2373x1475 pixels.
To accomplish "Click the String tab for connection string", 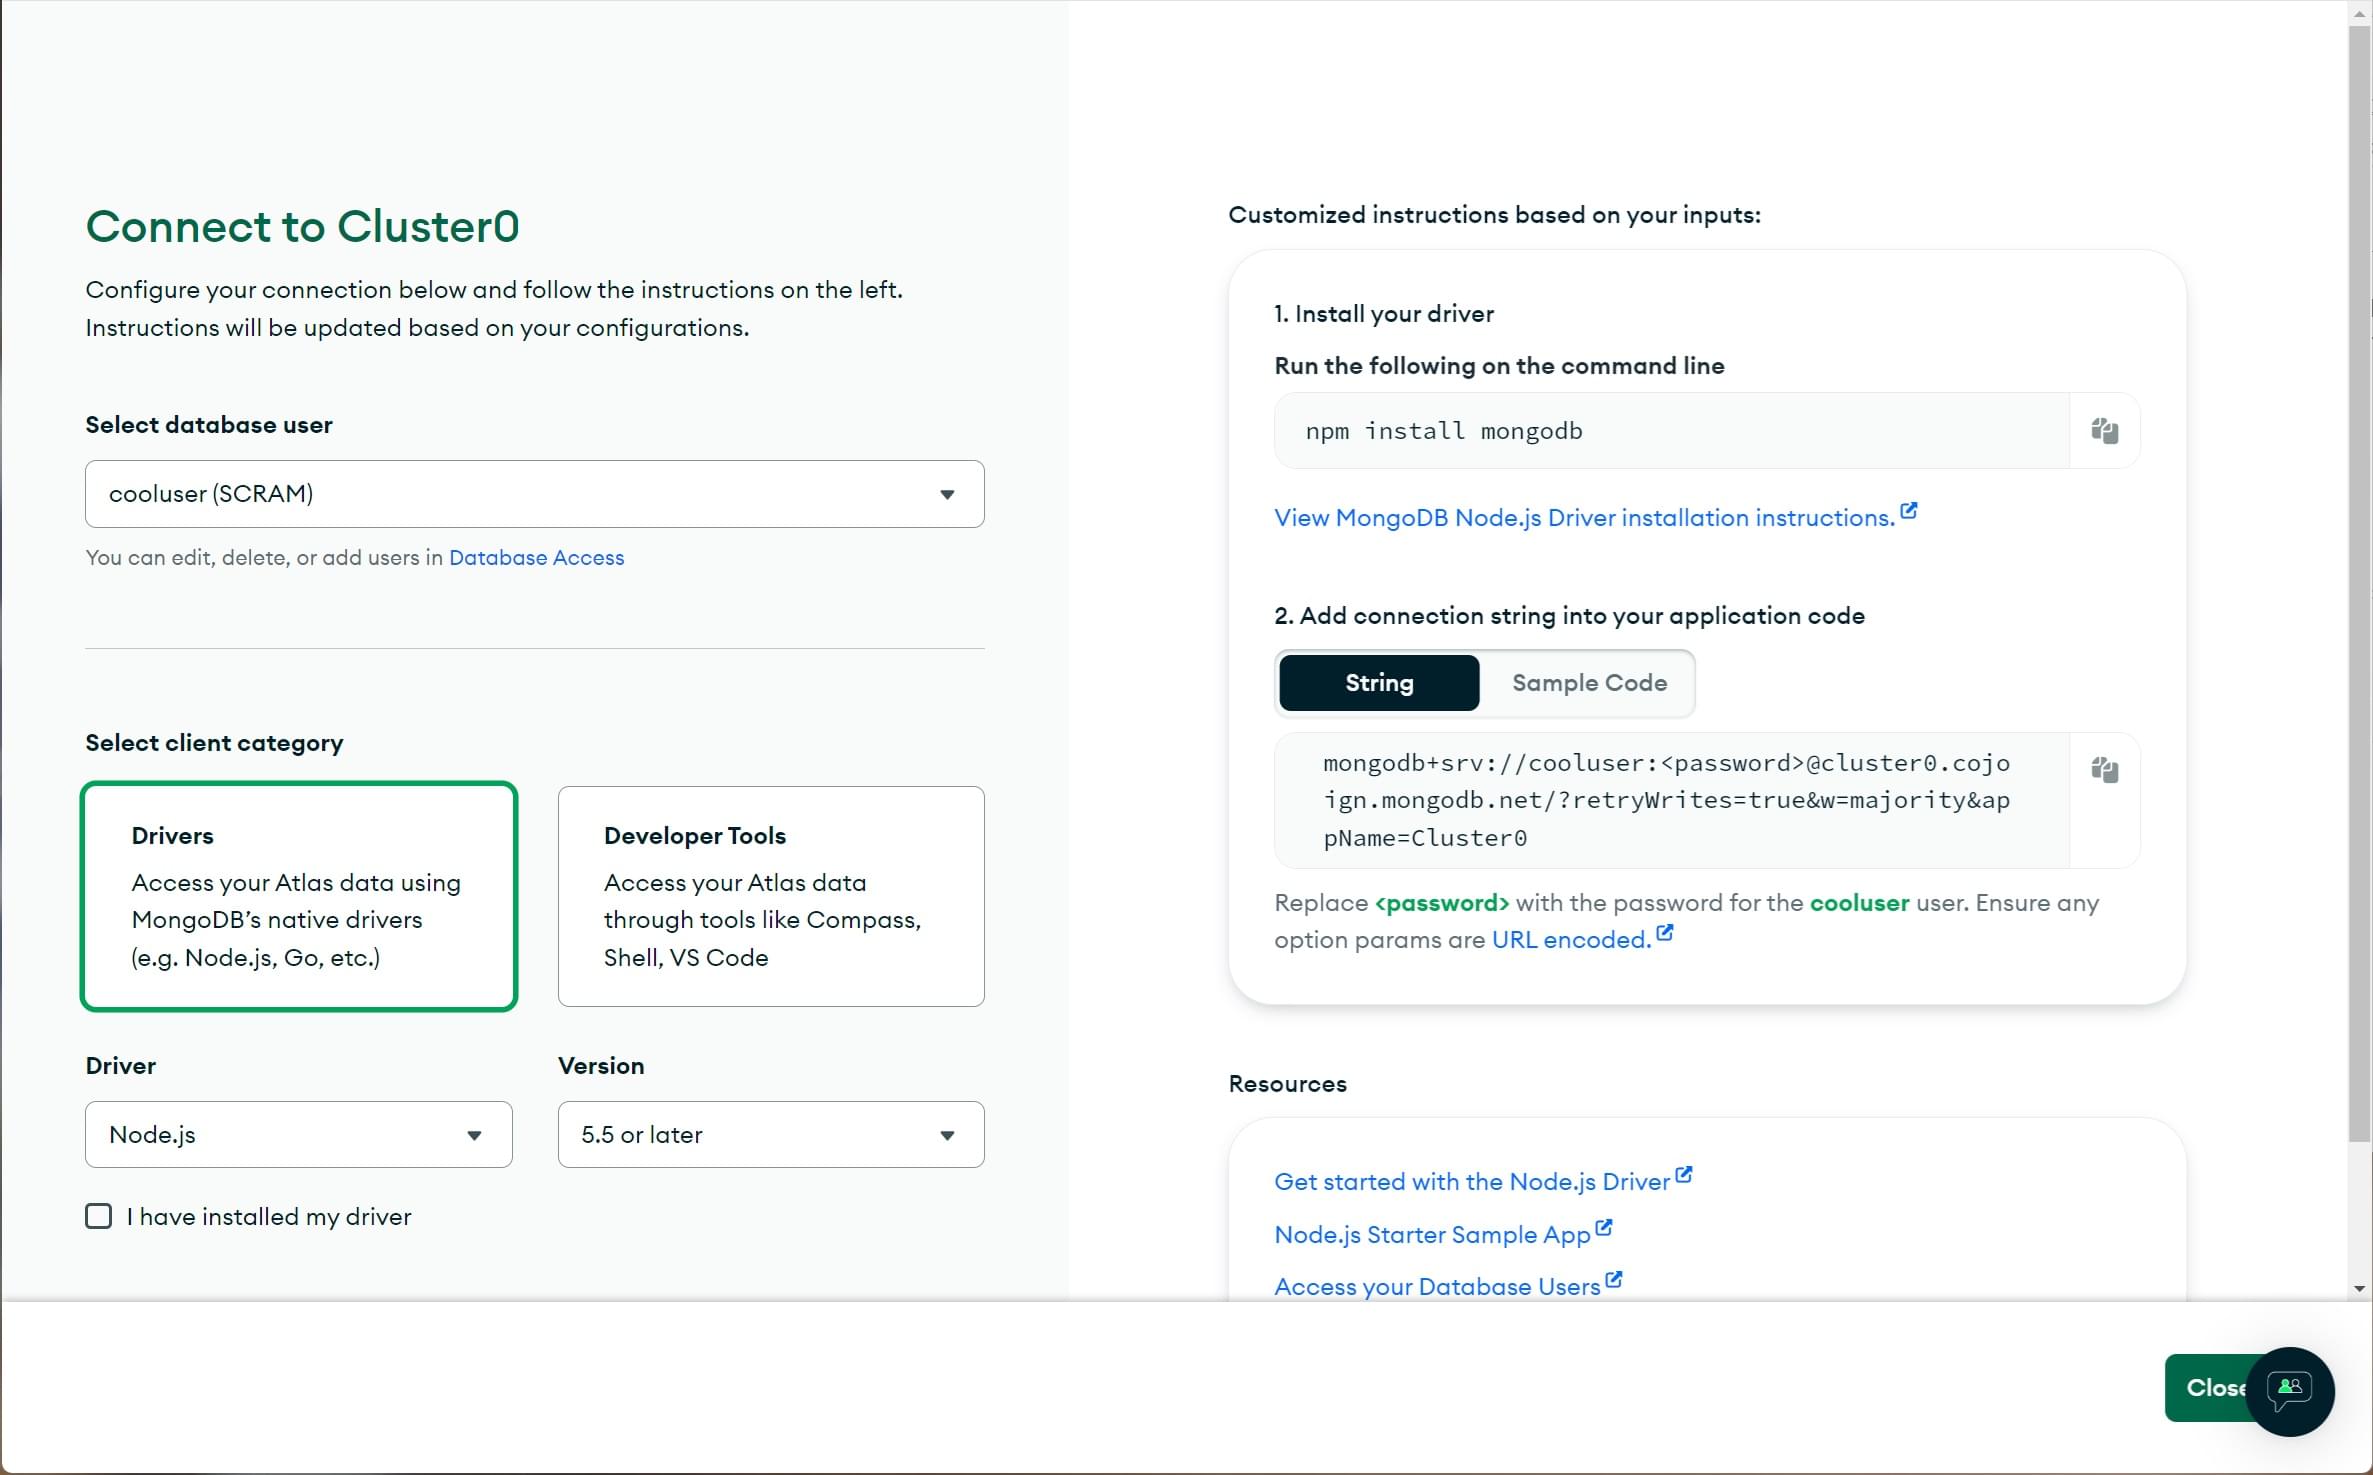I will pyautogui.click(x=1379, y=681).
